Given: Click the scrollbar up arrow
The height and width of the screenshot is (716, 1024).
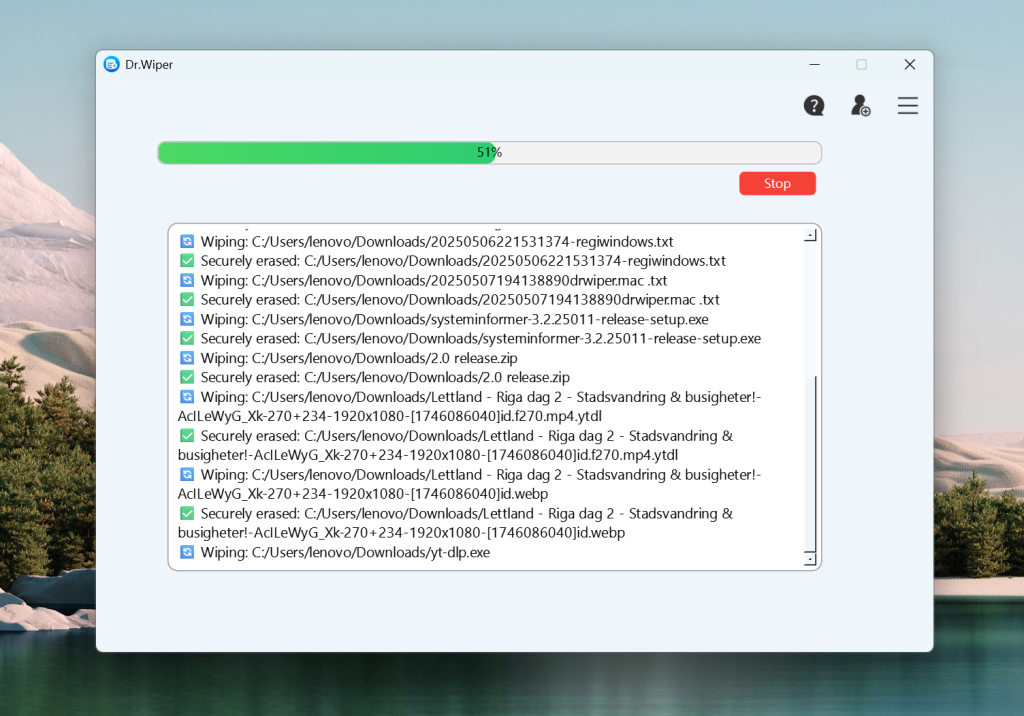Looking at the screenshot, I should [810, 234].
